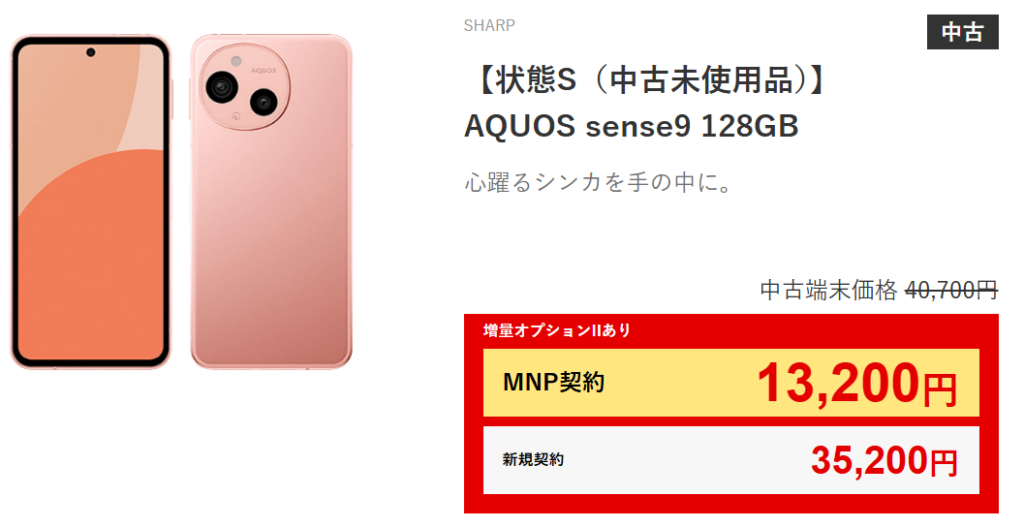The height and width of the screenshot is (528, 1024).
Task: Click the pink back view phone image
Action: pos(271,250)
